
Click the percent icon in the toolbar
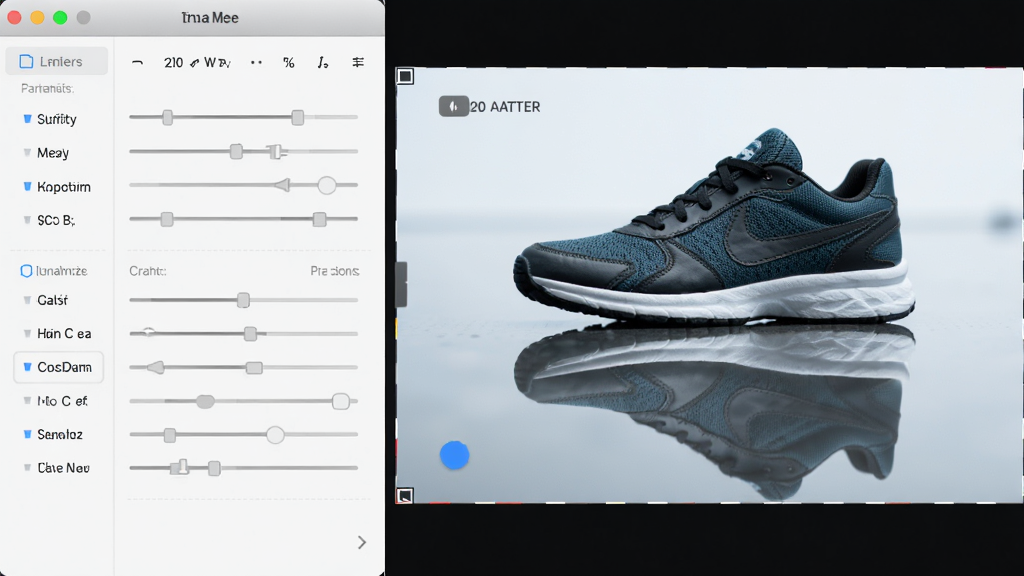tap(289, 63)
